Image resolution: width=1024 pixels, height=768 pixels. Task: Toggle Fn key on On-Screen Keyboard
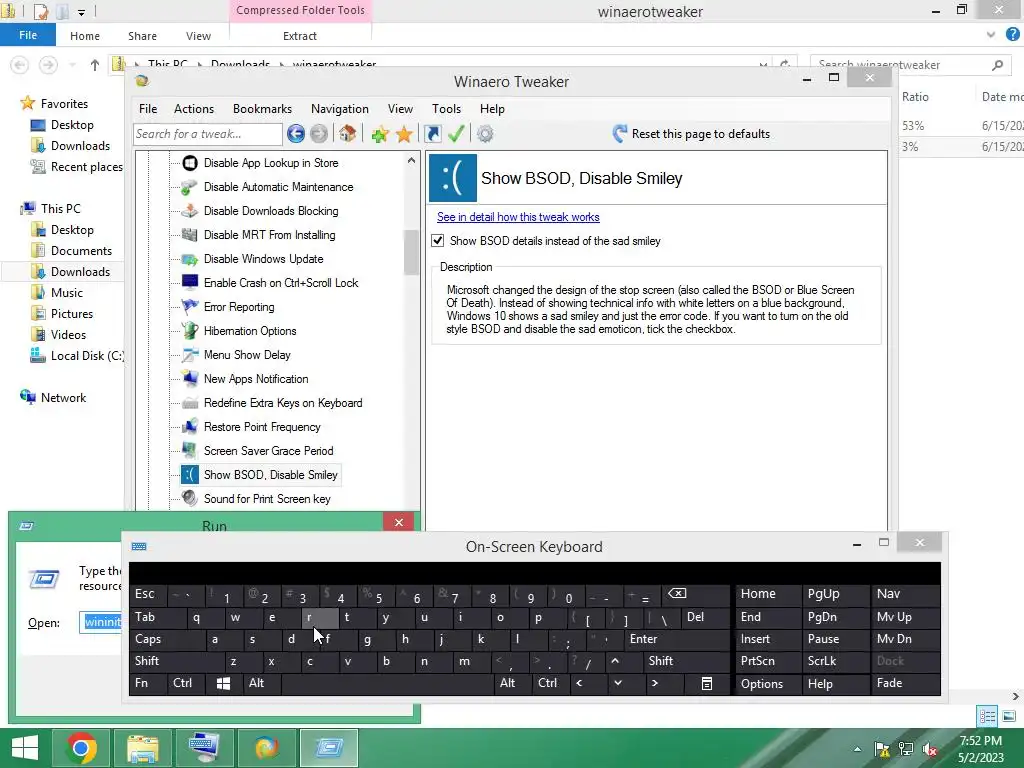tap(148, 683)
